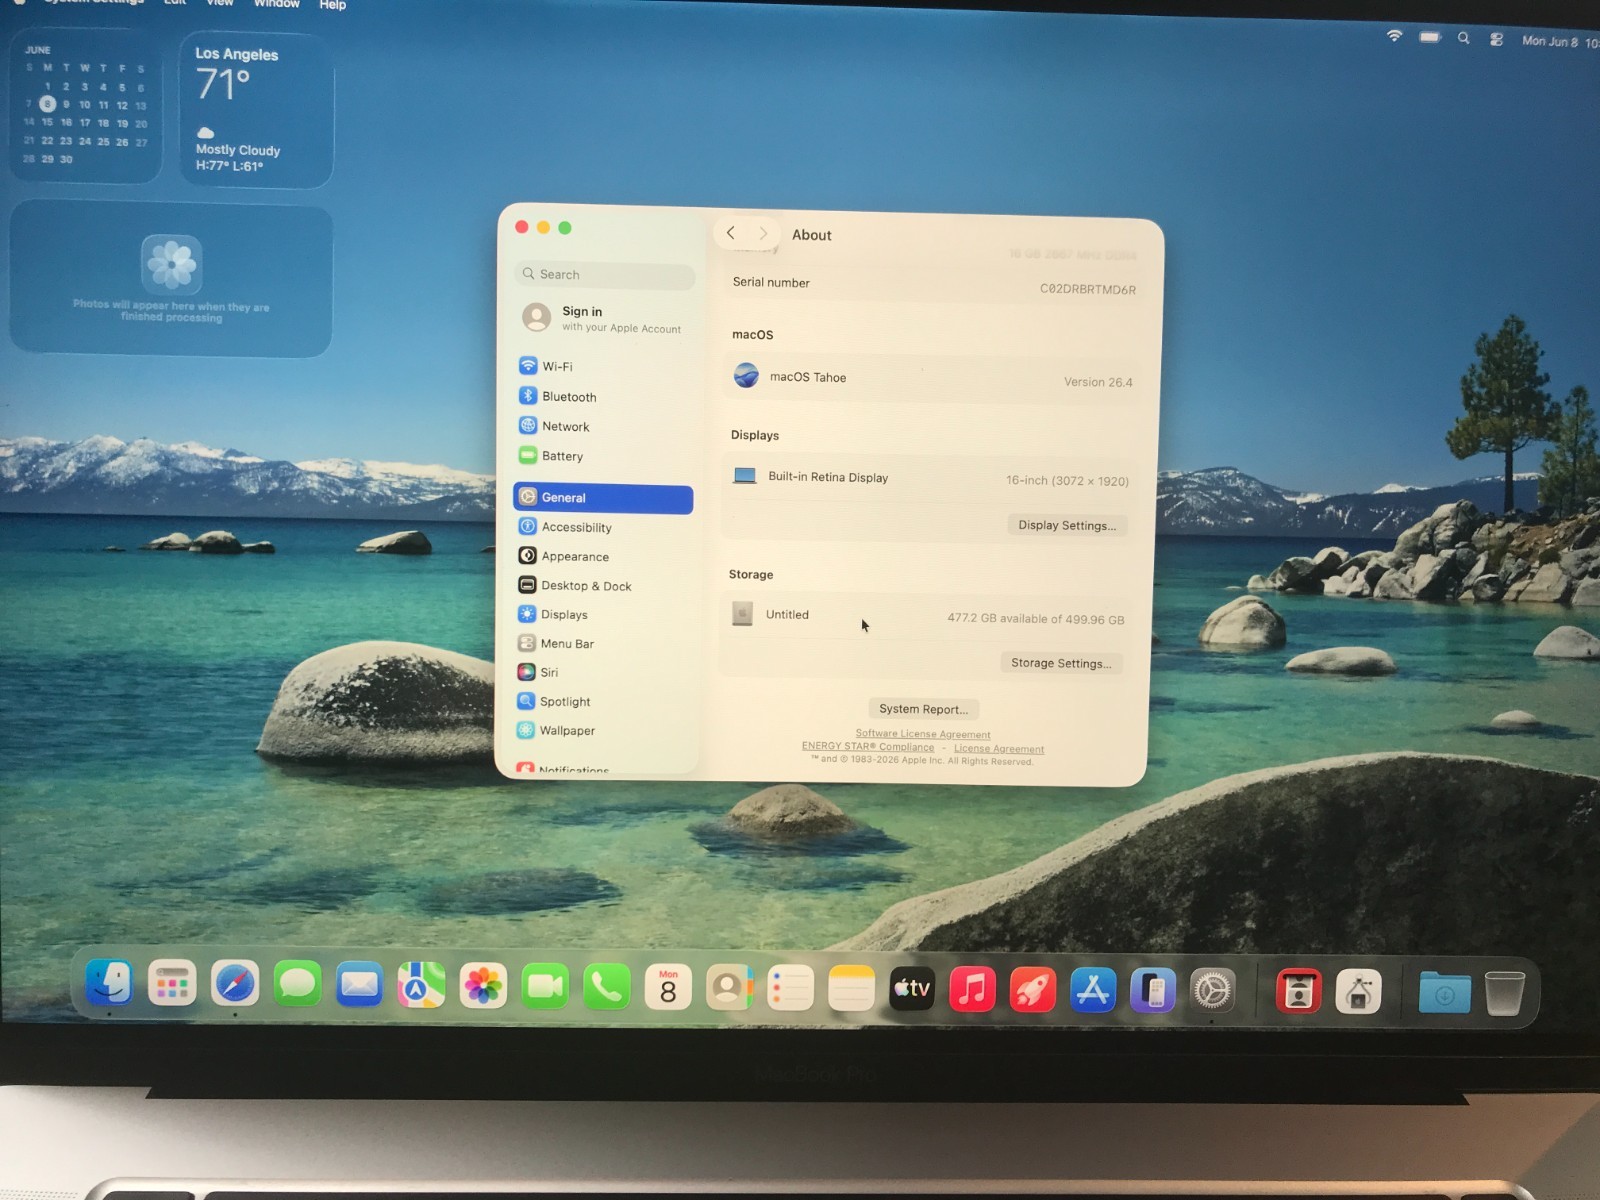The width and height of the screenshot is (1600, 1200).
Task: Click the battery status icon in the menu bar
Action: point(1431,37)
